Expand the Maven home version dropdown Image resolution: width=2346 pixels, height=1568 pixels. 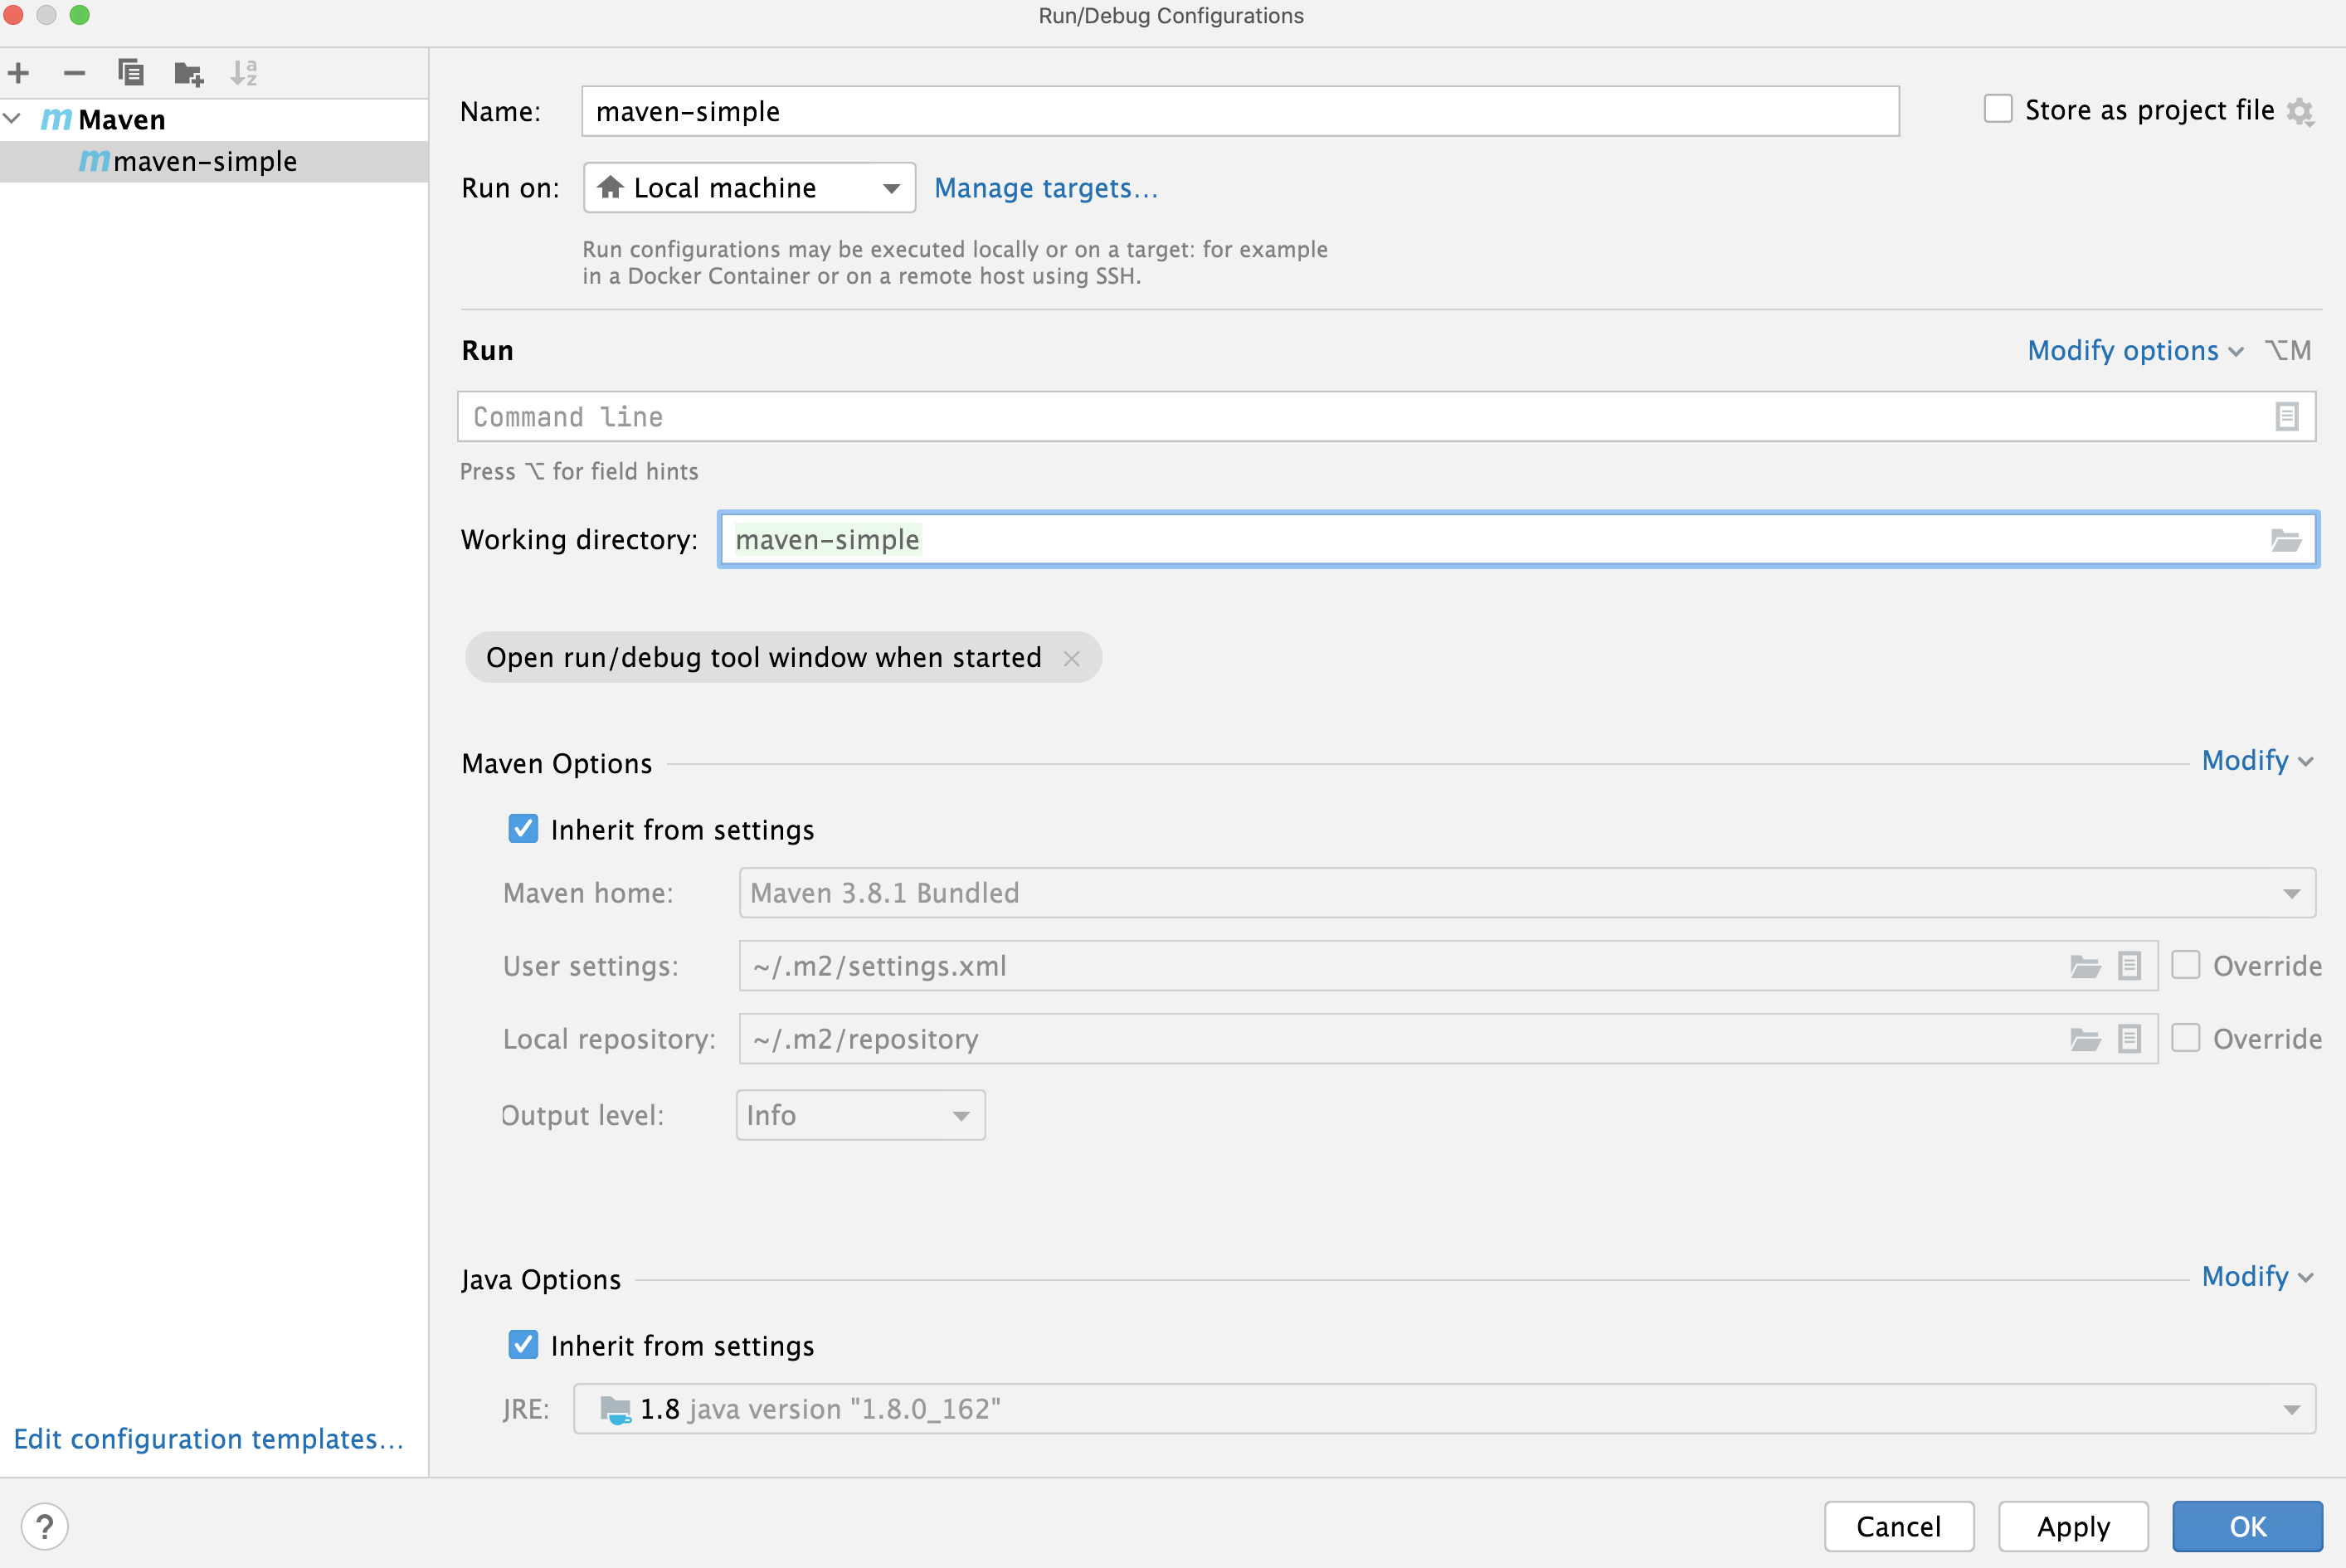[2286, 893]
